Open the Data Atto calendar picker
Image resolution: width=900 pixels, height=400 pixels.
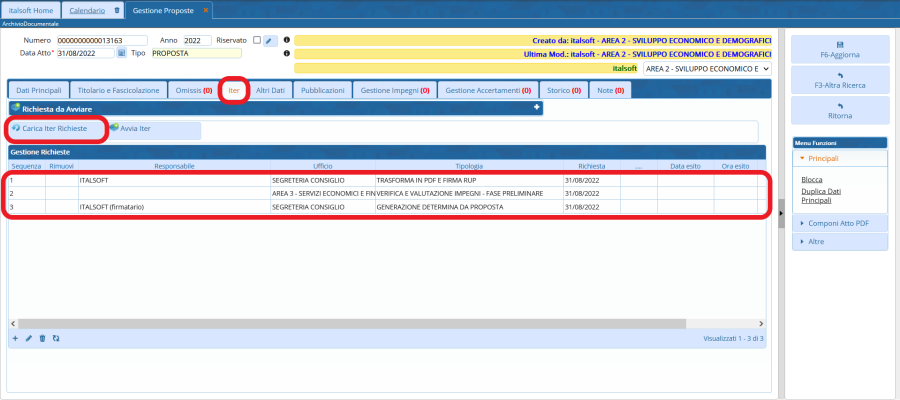point(122,53)
